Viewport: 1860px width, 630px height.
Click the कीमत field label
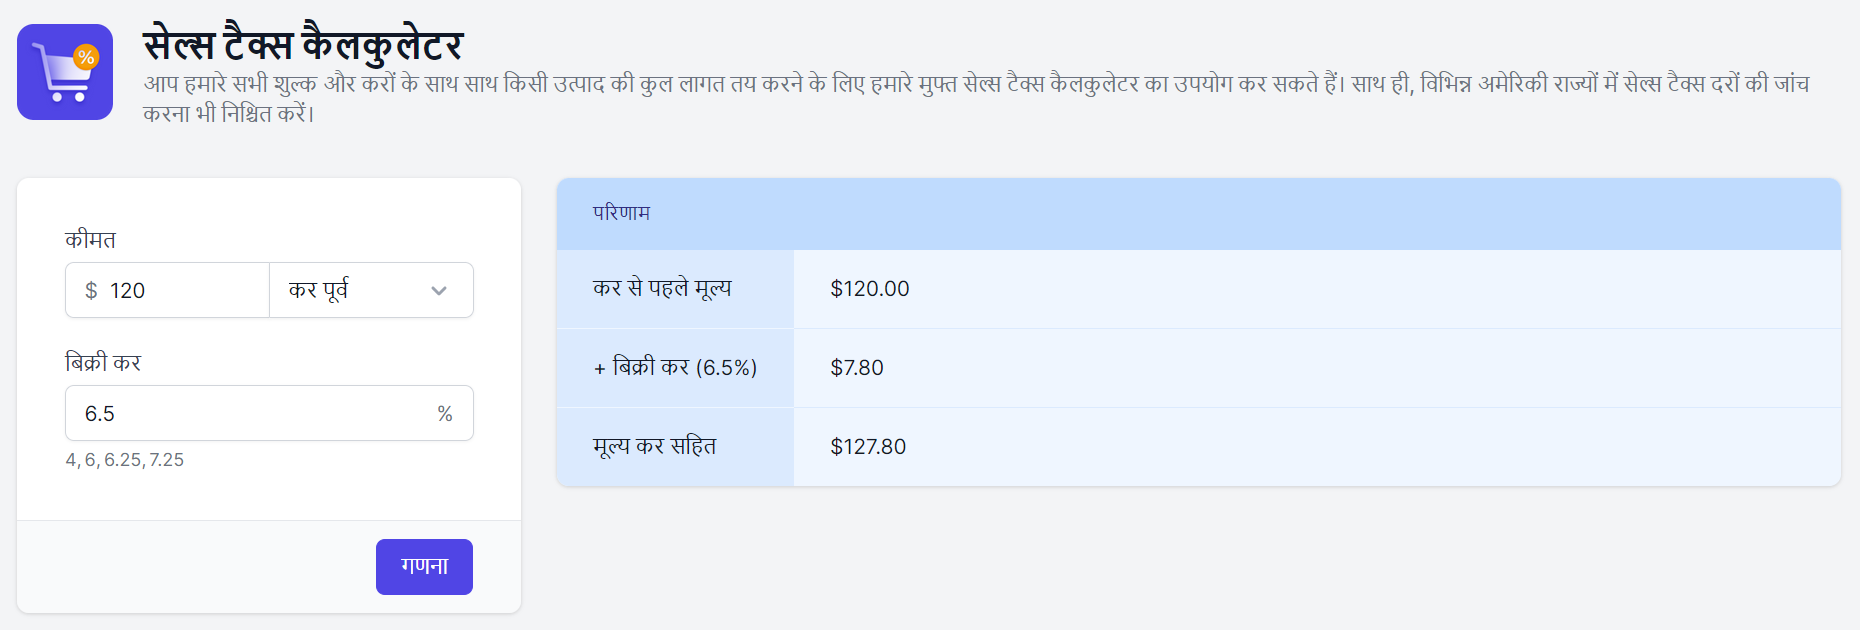click(91, 240)
